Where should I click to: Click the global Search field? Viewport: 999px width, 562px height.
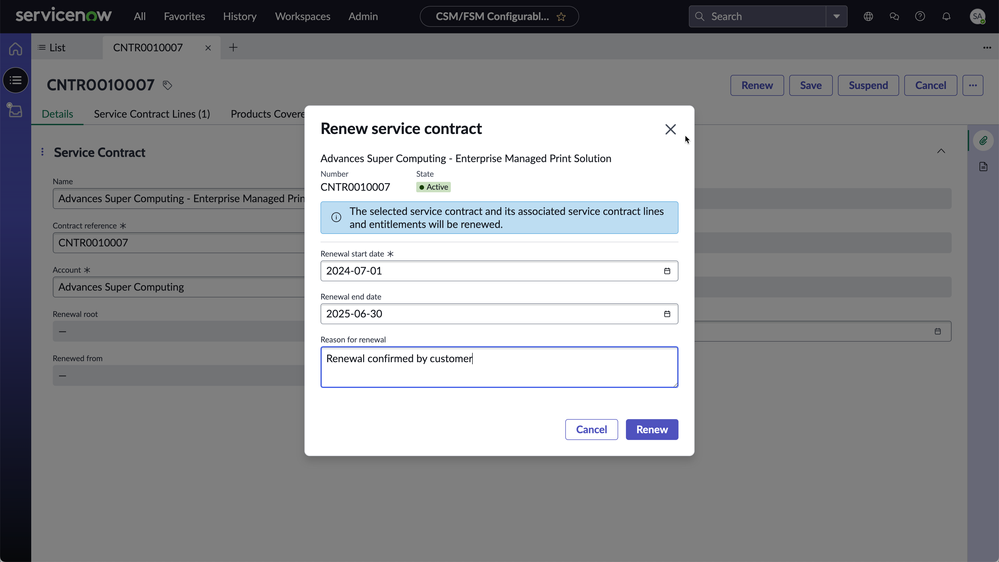point(758,17)
